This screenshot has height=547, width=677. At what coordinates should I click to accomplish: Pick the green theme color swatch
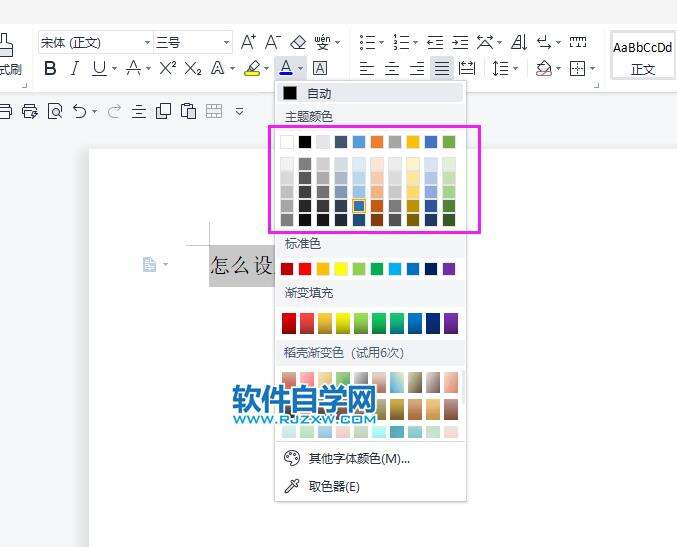(x=449, y=142)
